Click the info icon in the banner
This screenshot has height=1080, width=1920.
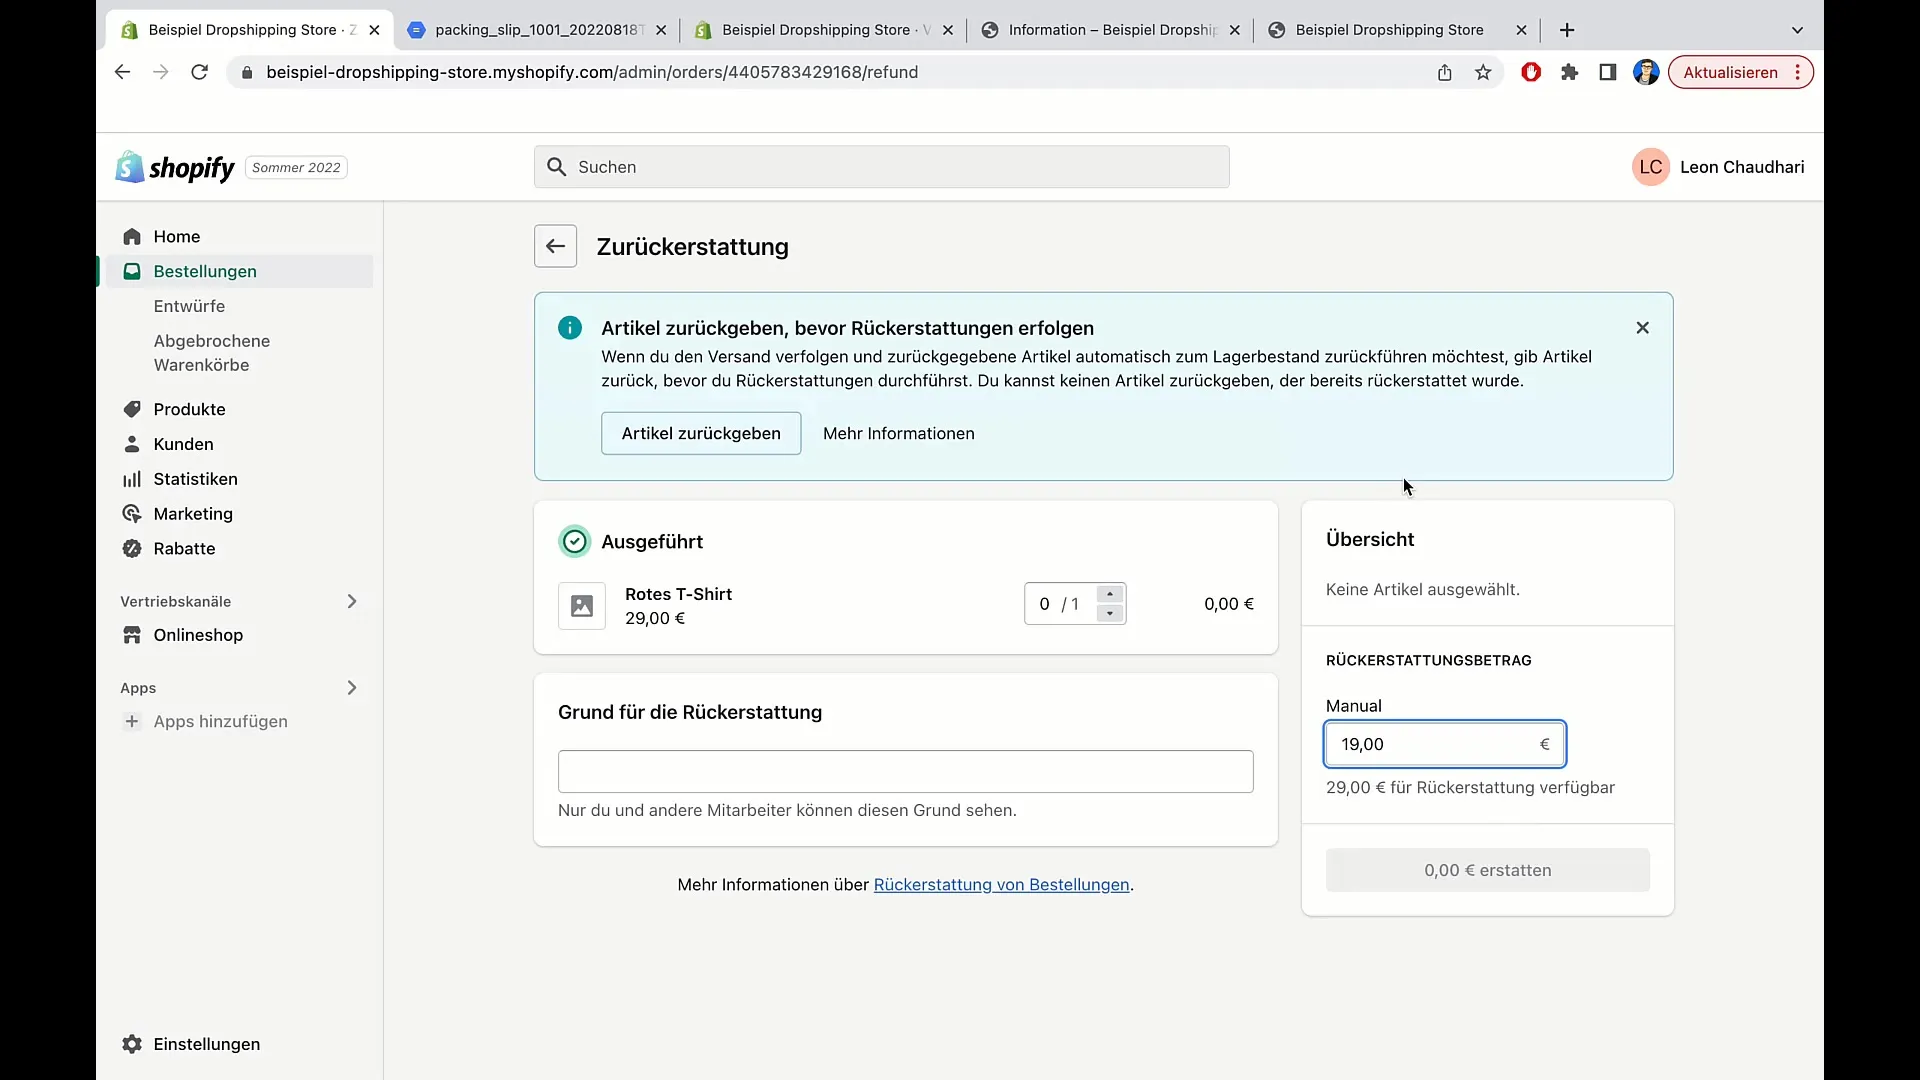pyautogui.click(x=570, y=328)
